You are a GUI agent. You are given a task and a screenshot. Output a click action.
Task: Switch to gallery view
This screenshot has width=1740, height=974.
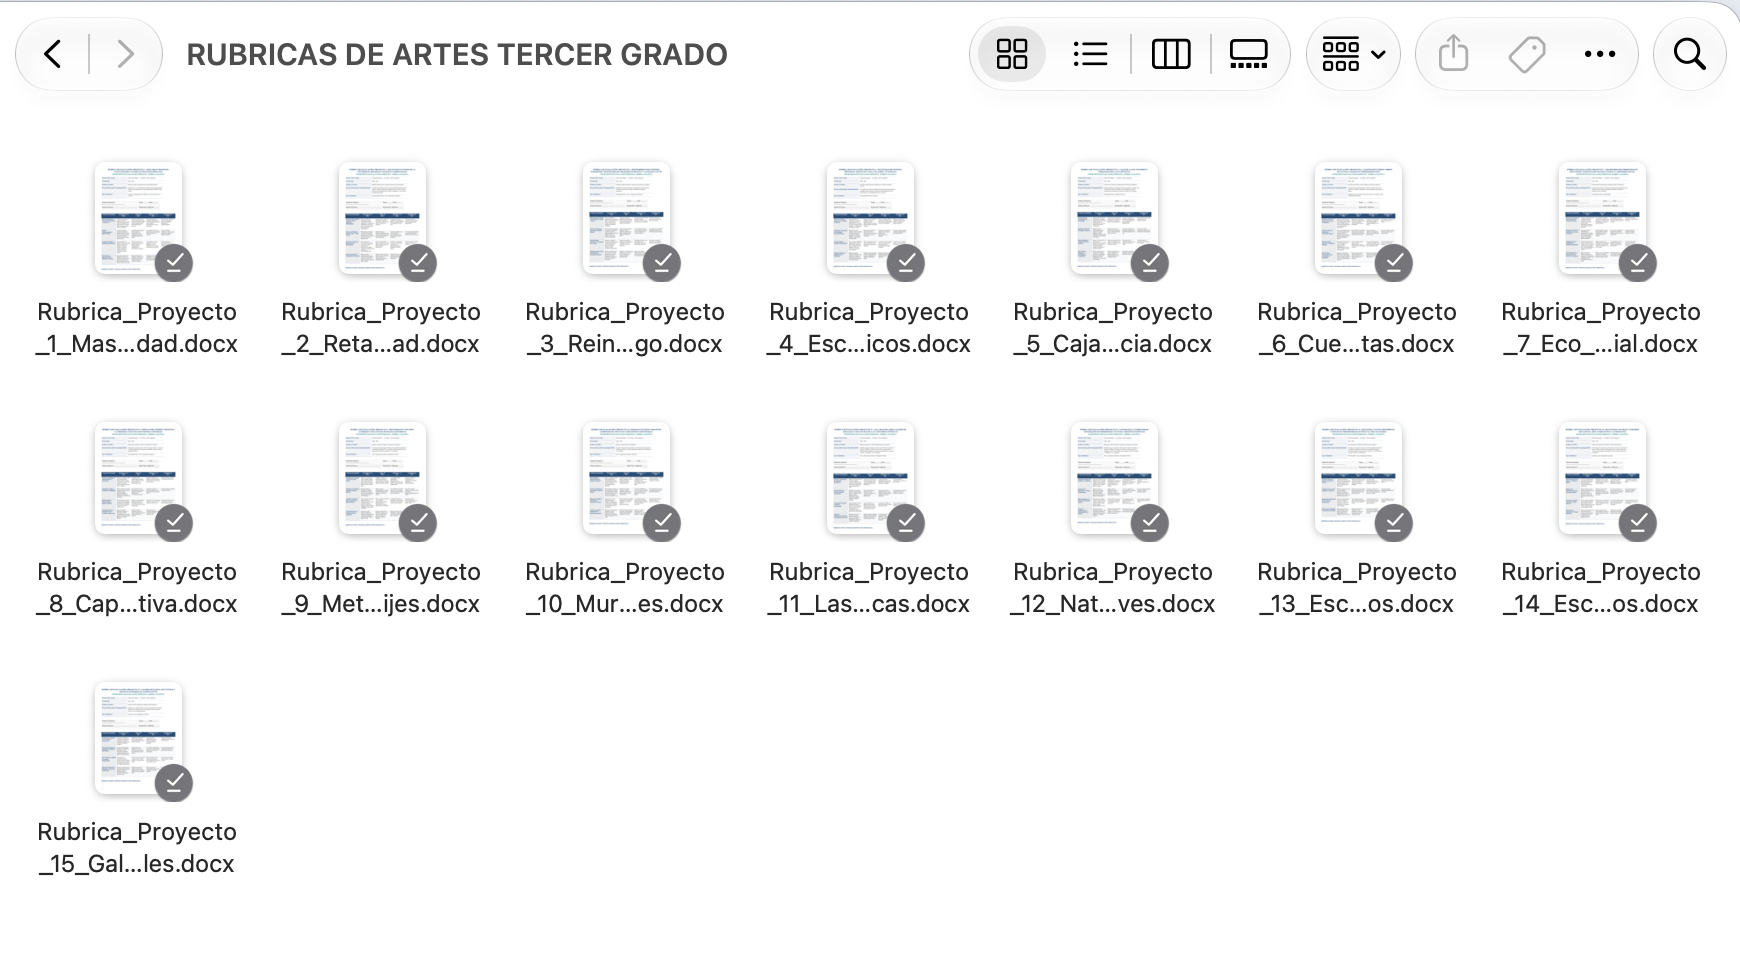[1248, 54]
